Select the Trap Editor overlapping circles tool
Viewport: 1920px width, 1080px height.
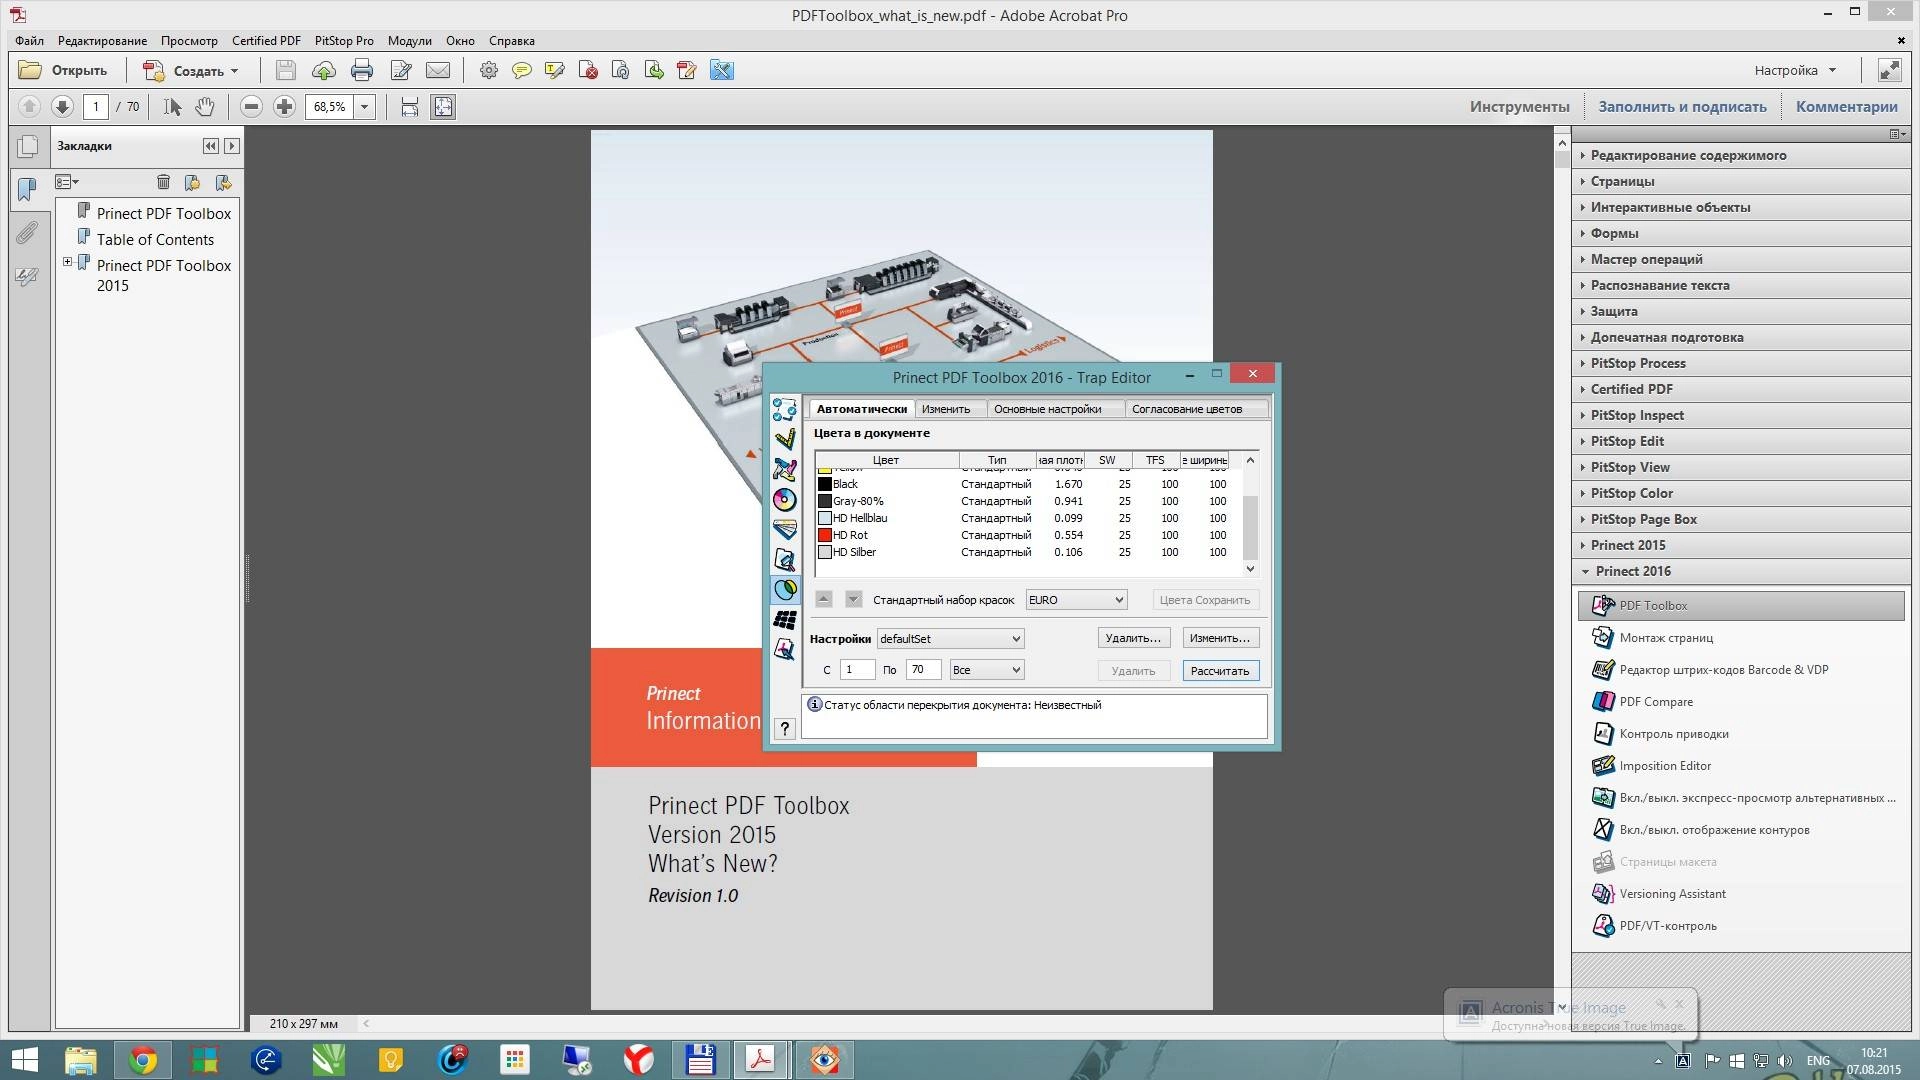(x=785, y=589)
